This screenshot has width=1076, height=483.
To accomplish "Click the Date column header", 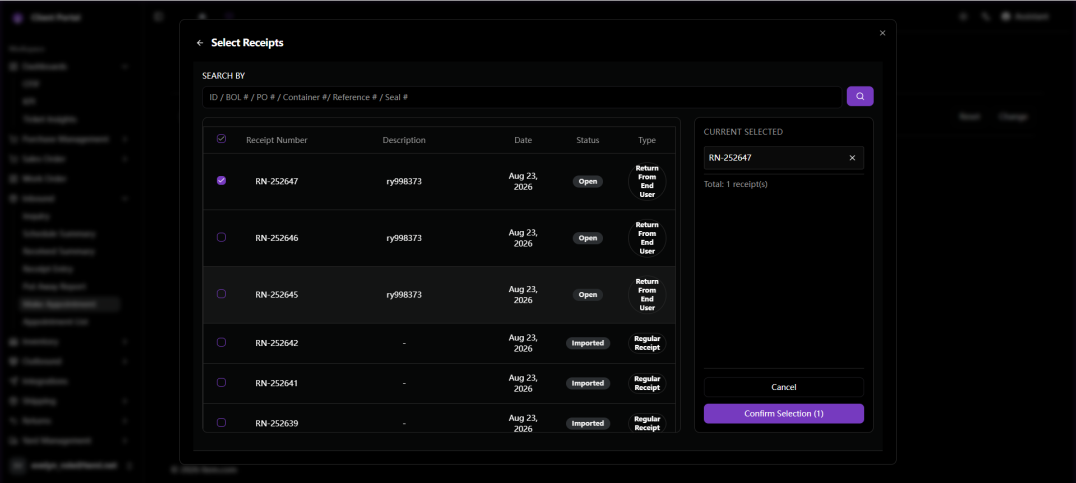I will point(523,140).
